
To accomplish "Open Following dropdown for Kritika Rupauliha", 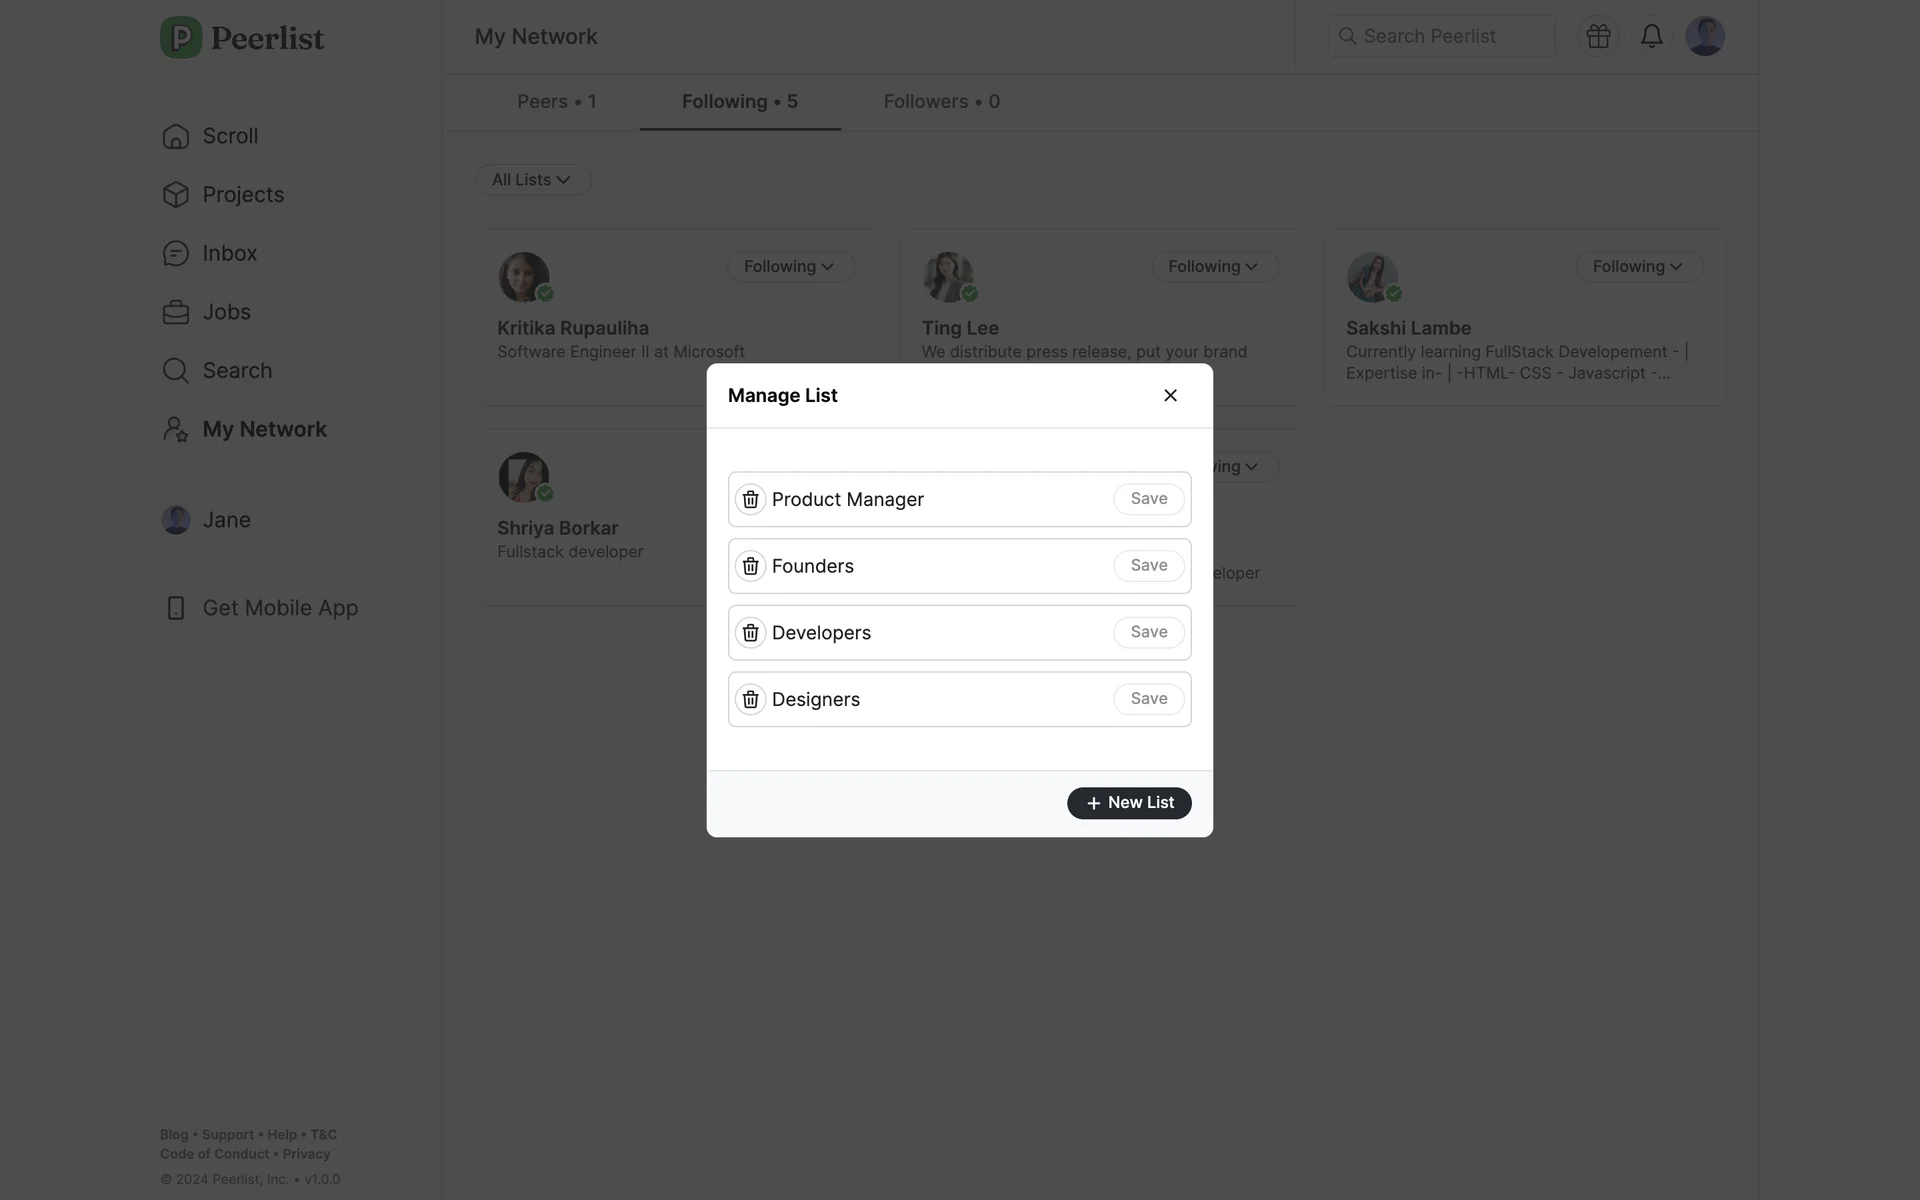I will pyautogui.click(x=790, y=267).
